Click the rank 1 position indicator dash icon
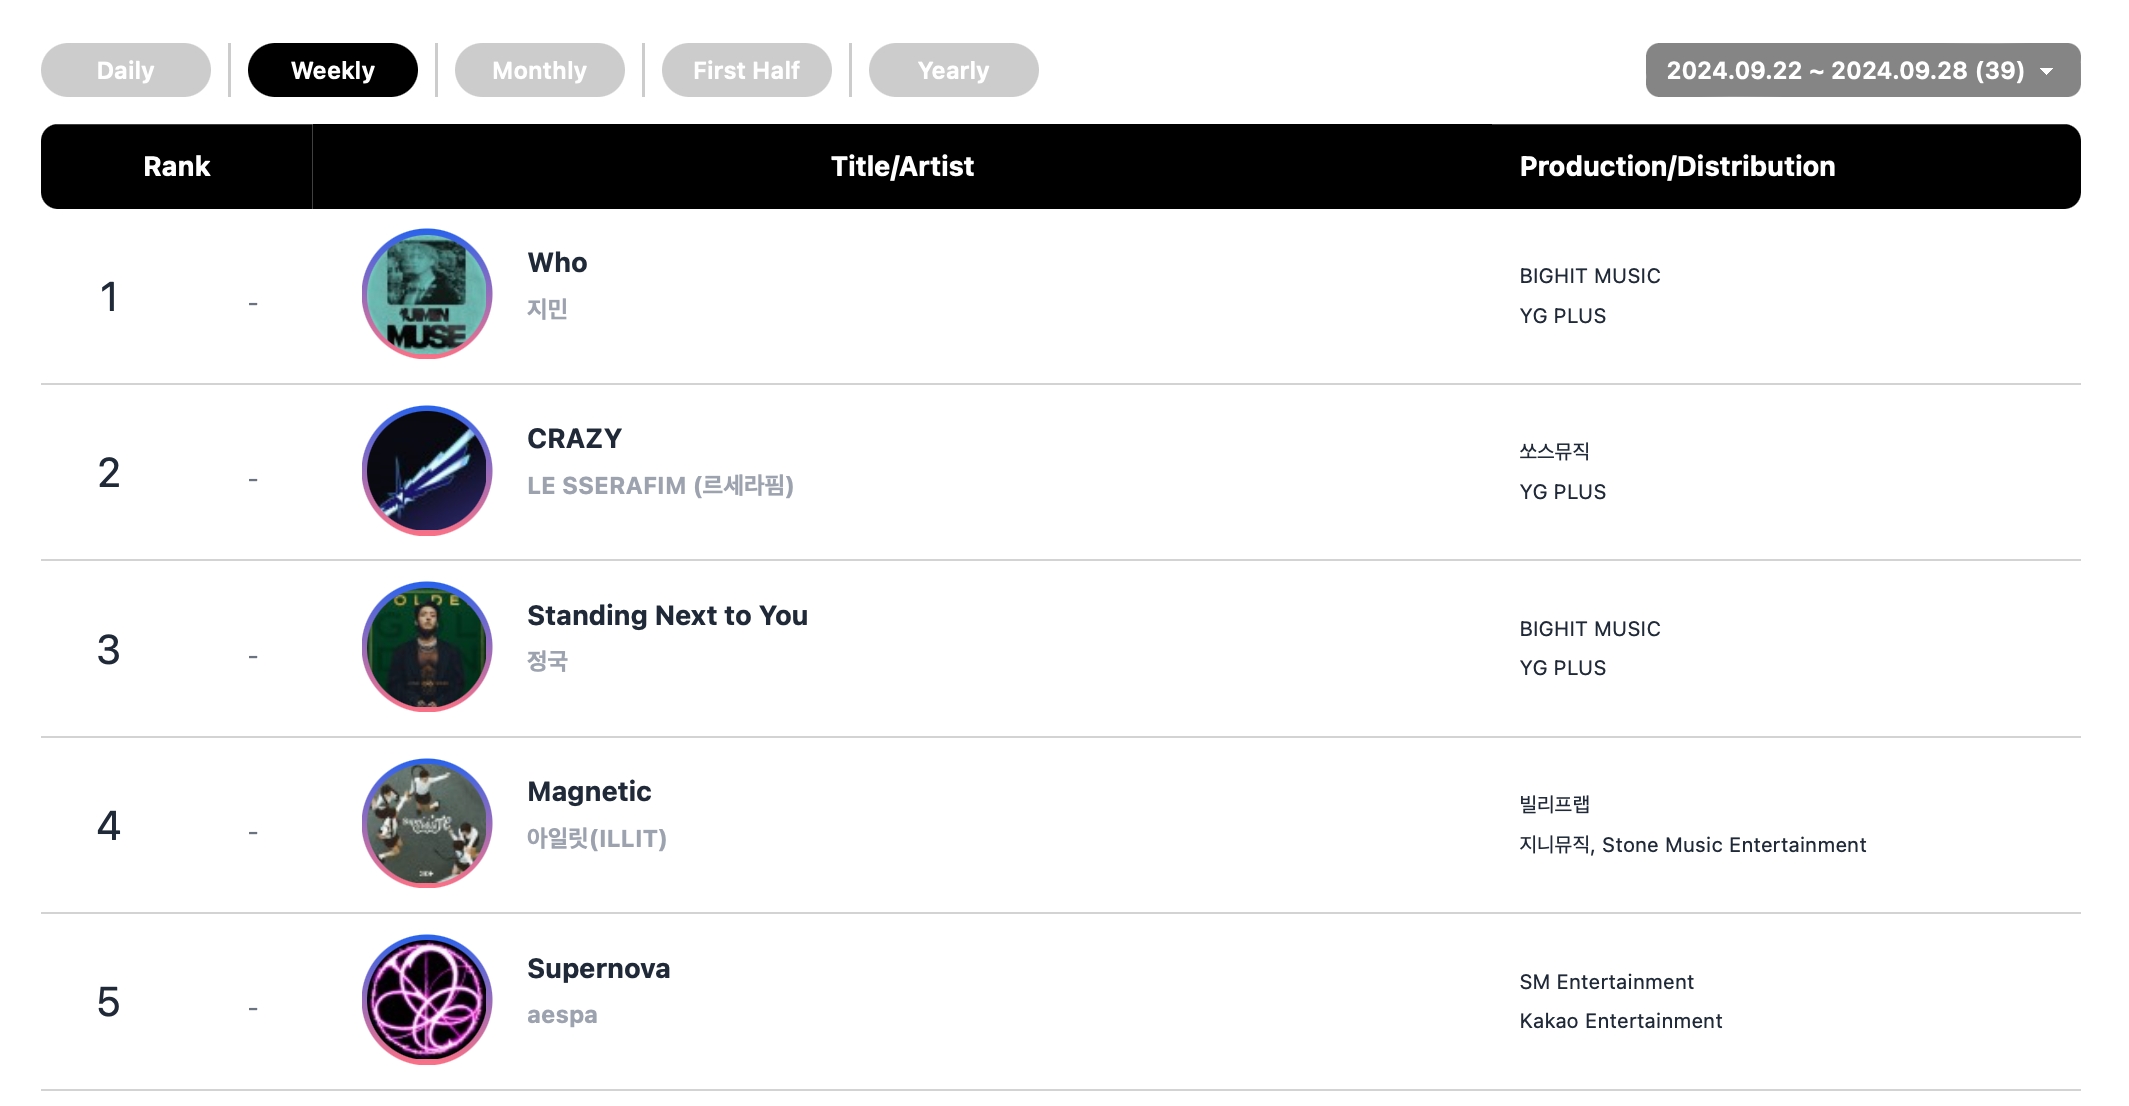2129x1106 pixels. point(255,294)
